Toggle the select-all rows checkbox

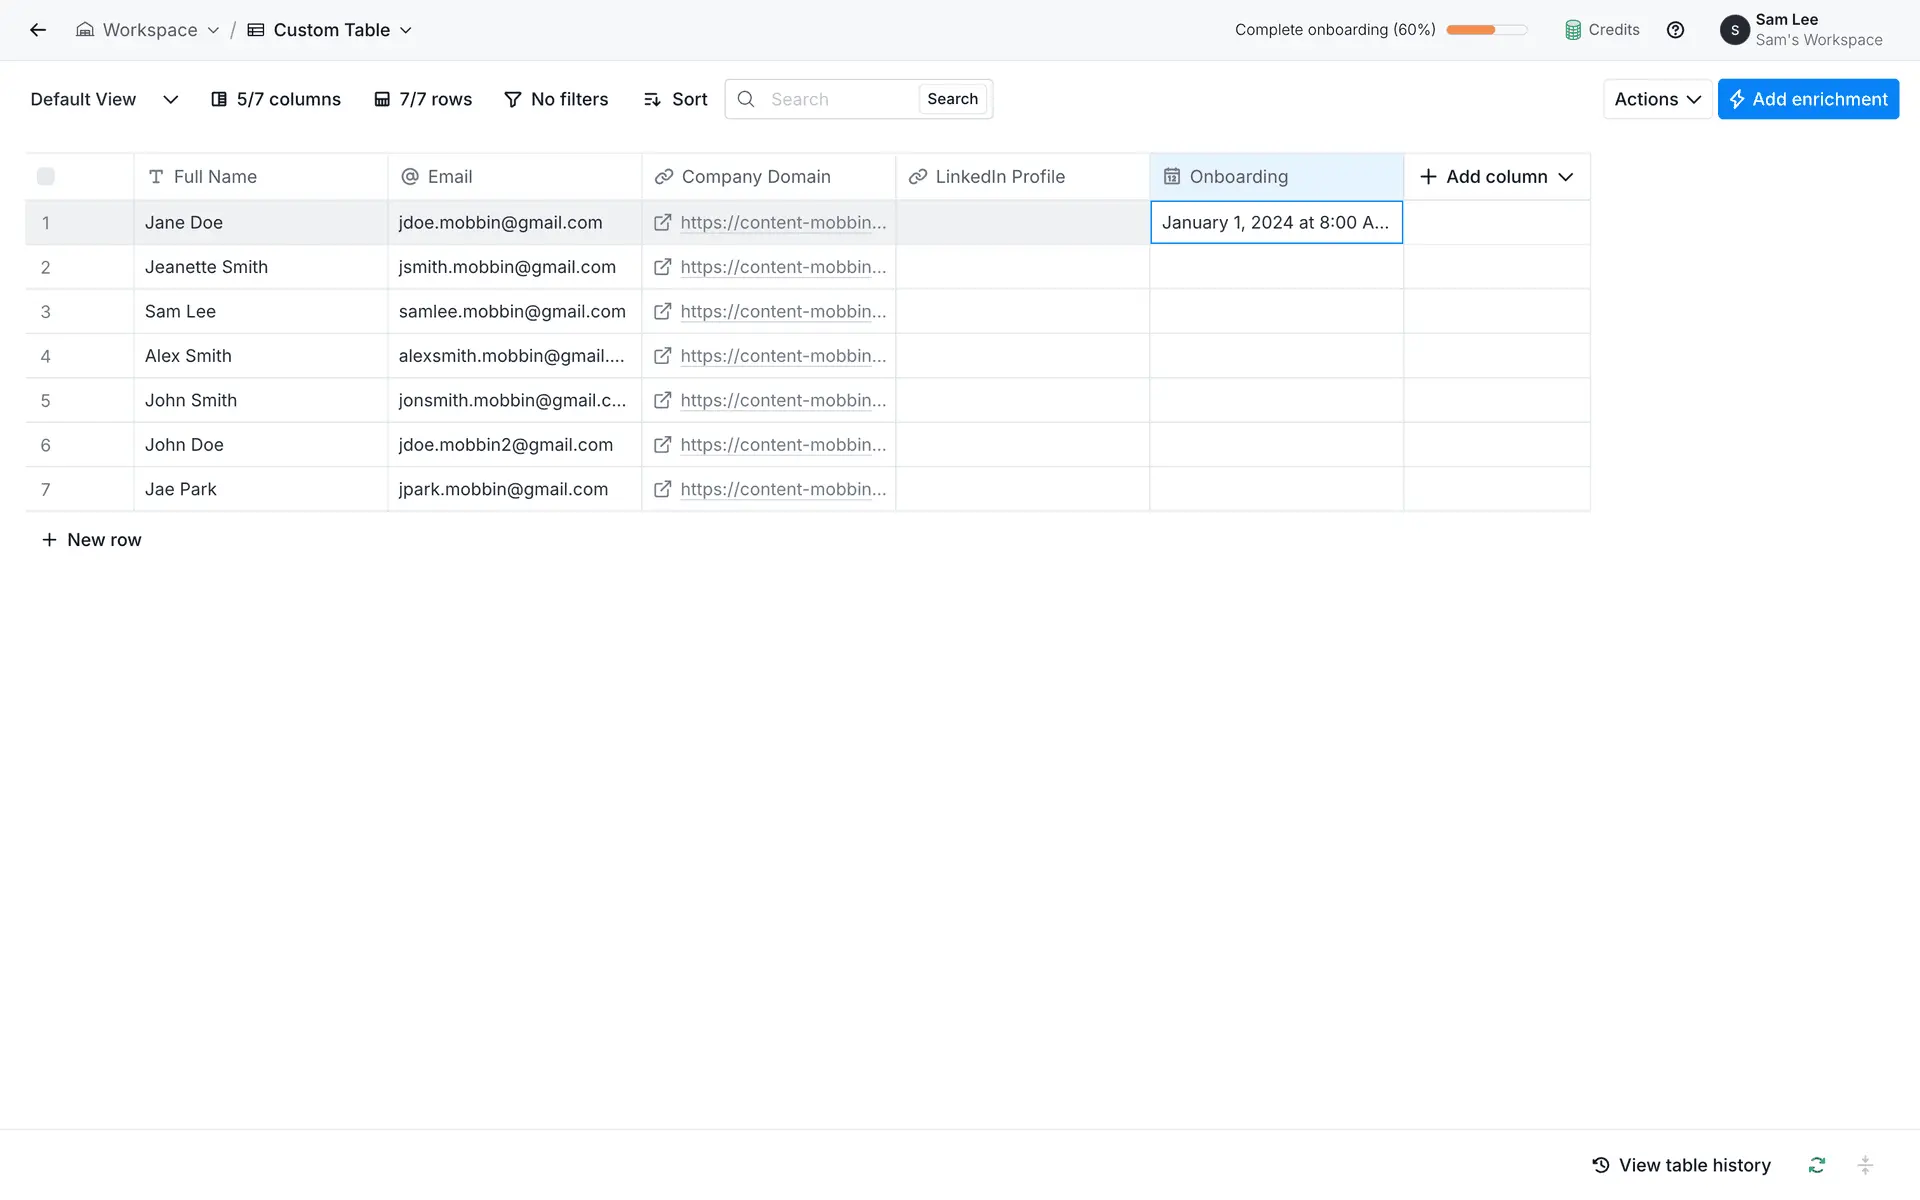point(46,177)
